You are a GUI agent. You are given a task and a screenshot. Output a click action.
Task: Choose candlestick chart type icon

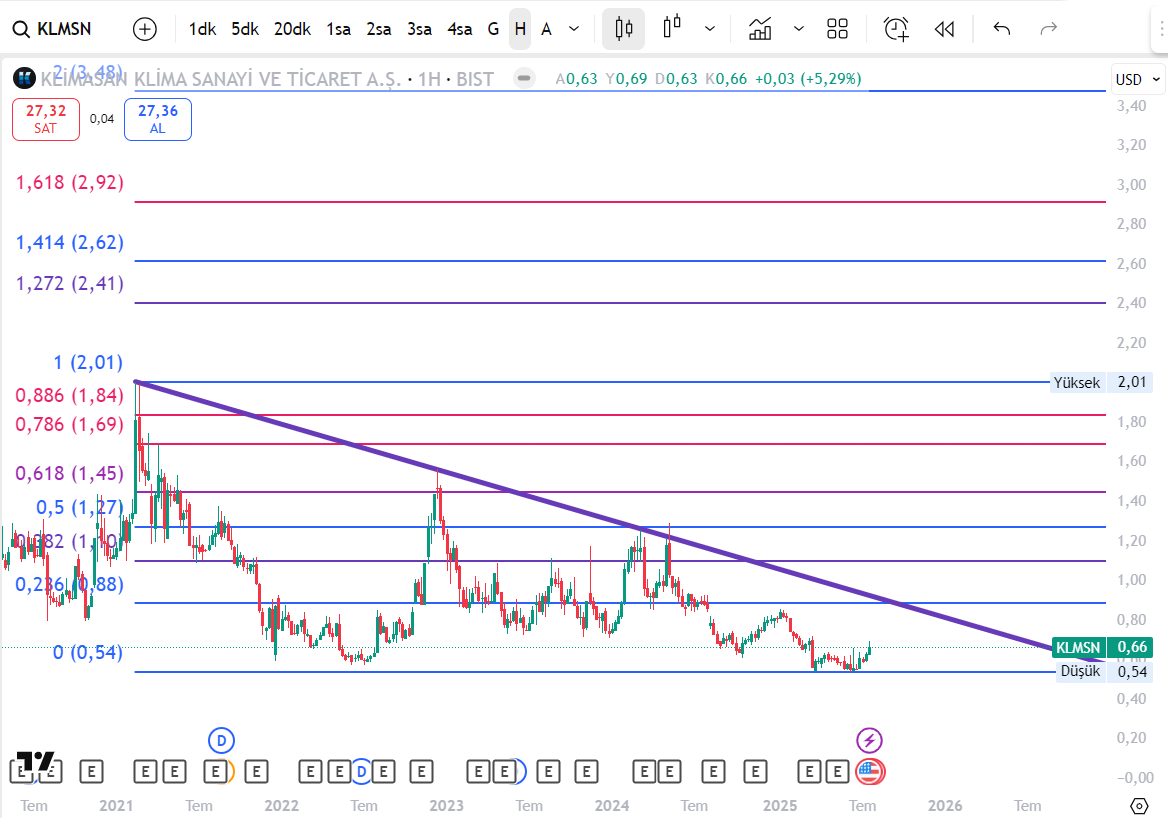[672, 28]
